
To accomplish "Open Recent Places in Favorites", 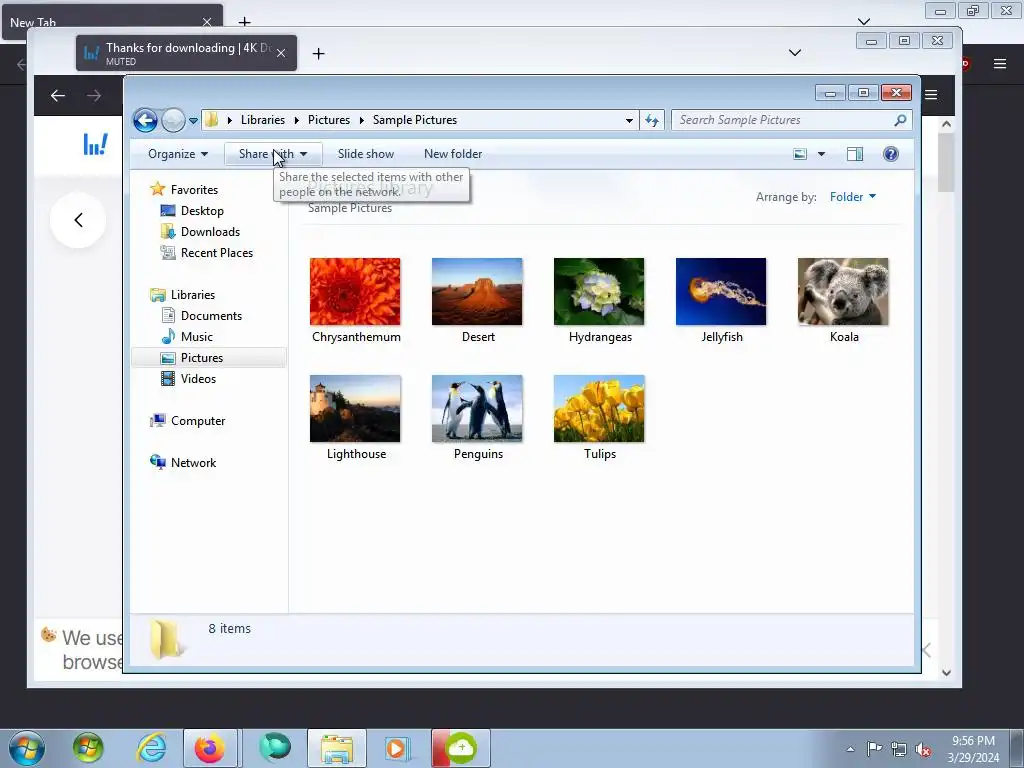I will tap(216, 253).
